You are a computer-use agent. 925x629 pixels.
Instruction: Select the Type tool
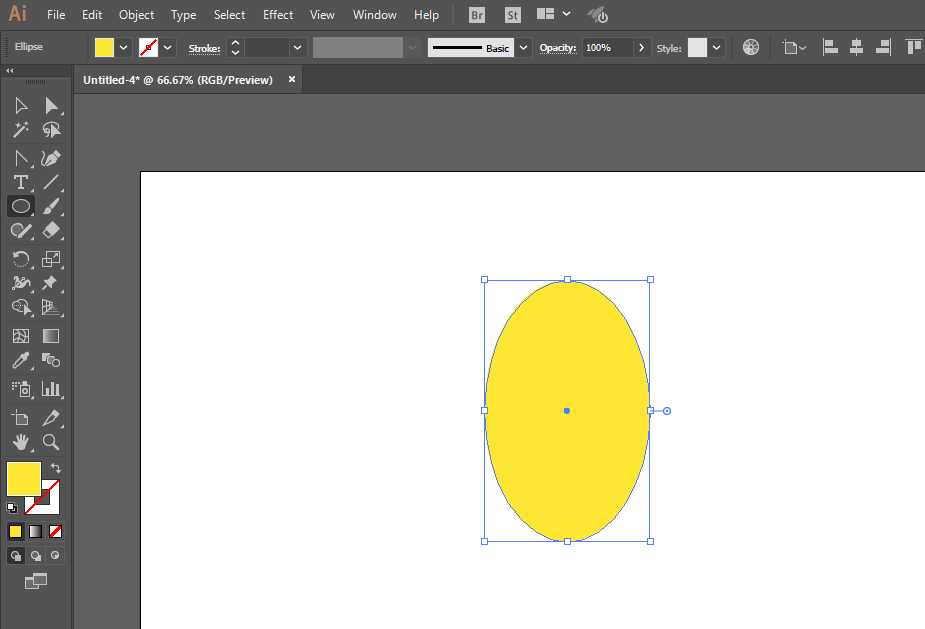coord(20,182)
